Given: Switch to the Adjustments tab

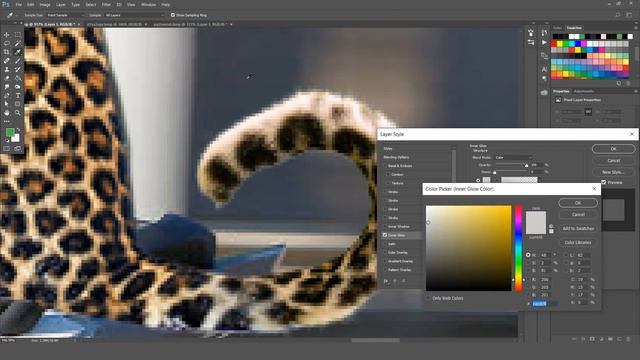Looking at the screenshot, I should point(584,91).
